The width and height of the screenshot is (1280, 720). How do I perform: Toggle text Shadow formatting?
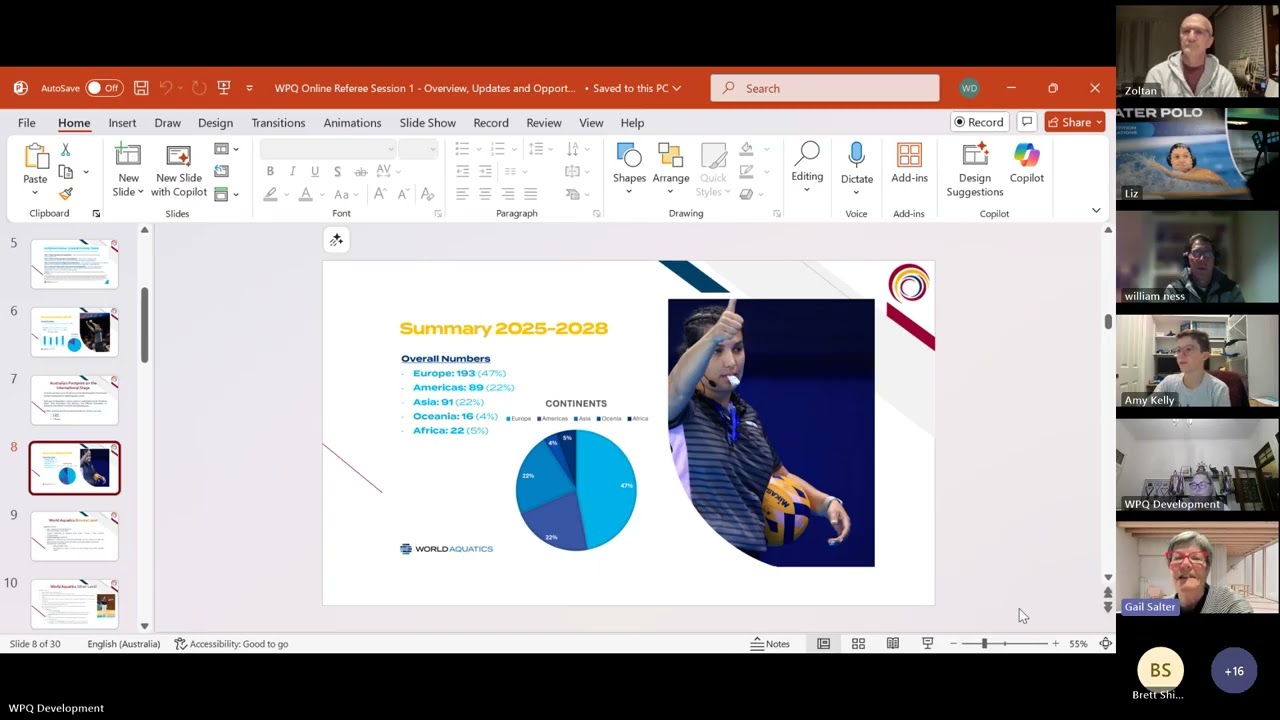[337, 171]
